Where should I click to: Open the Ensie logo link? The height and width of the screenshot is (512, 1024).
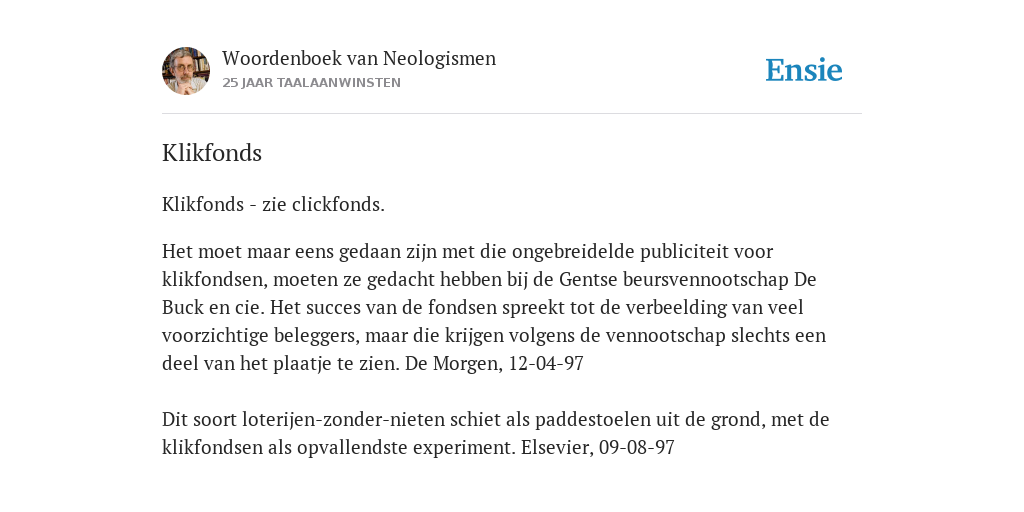pyautogui.click(x=804, y=70)
